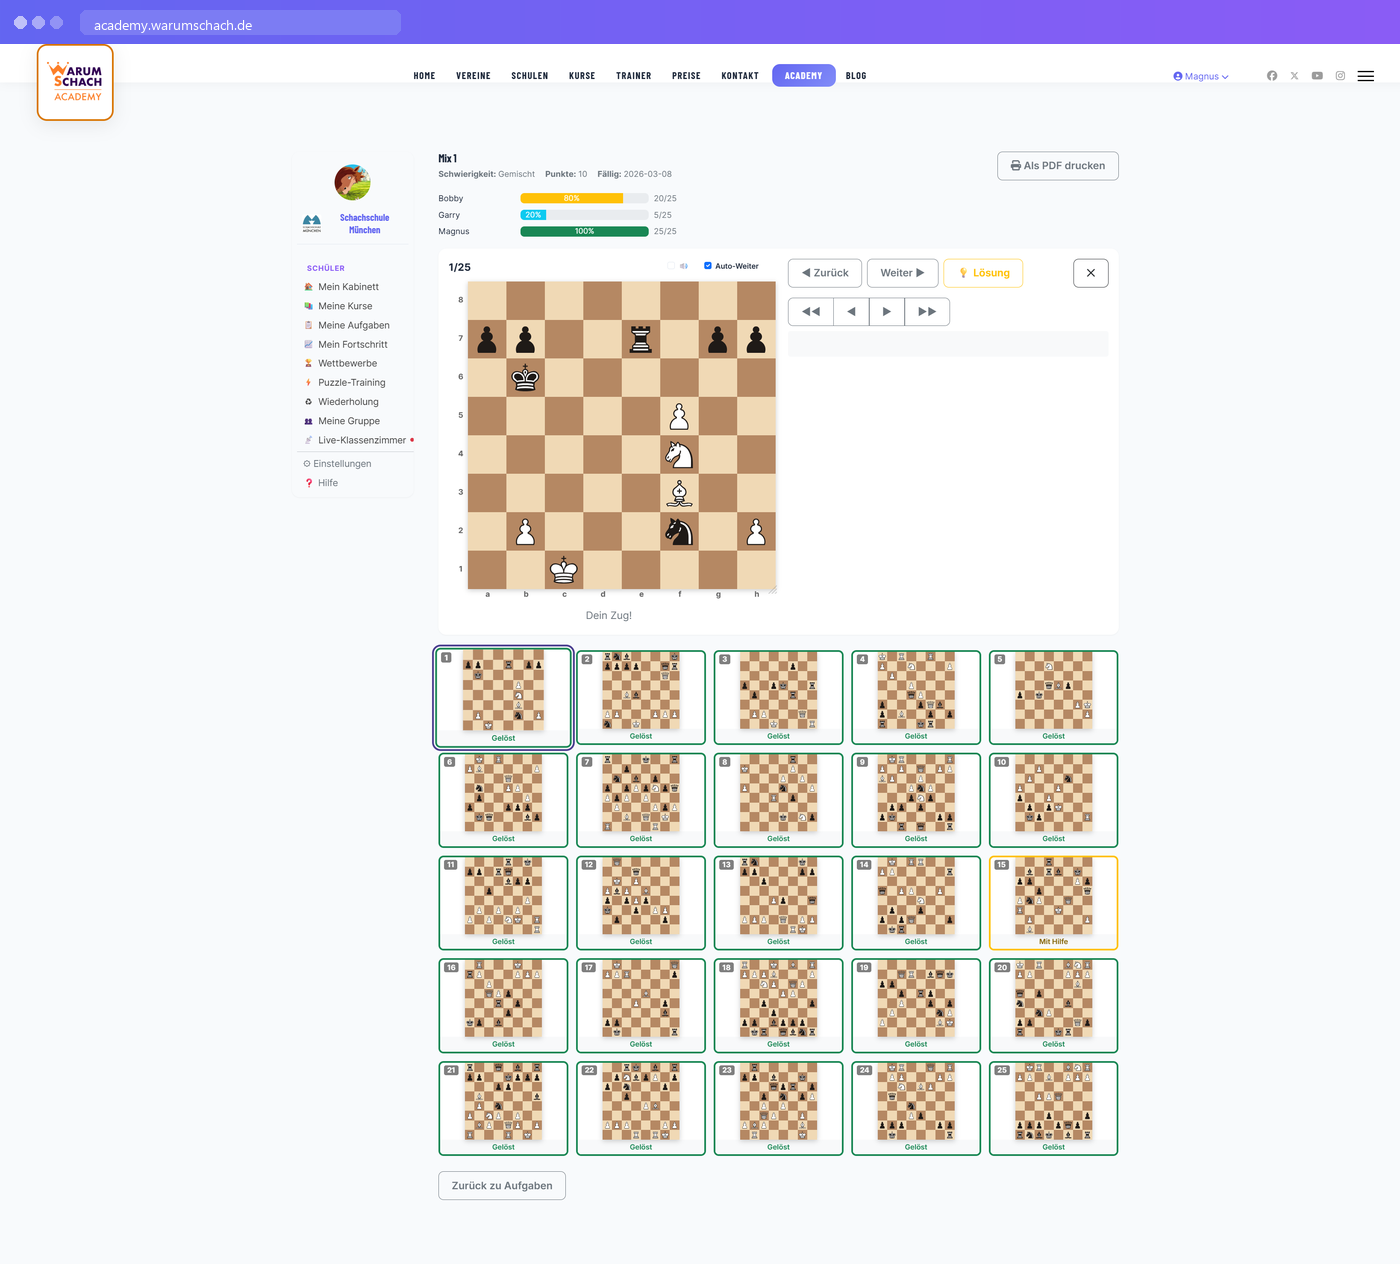The width and height of the screenshot is (1400, 1264).
Task: Open the SCHULEN menu item
Action: [x=530, y=76]
